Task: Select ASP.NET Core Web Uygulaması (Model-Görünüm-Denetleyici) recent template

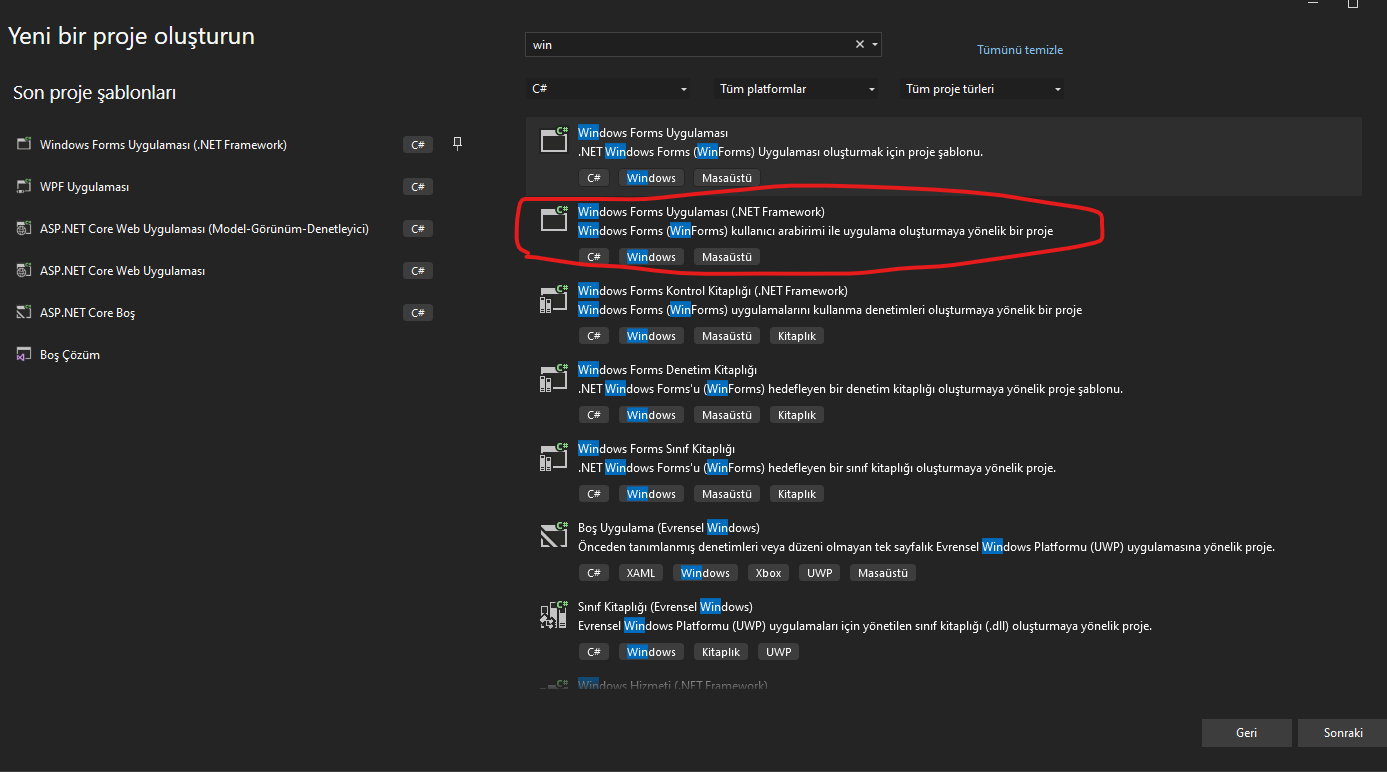Action: 204,229
